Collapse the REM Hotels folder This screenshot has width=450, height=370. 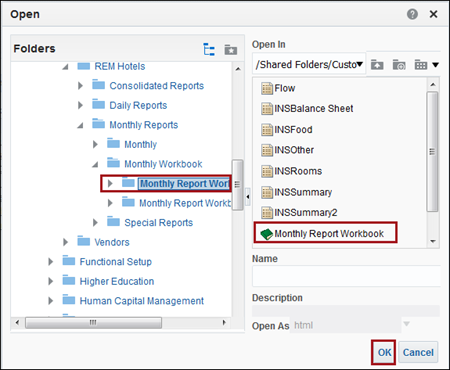pyautogui.click(x=65, y=67)
